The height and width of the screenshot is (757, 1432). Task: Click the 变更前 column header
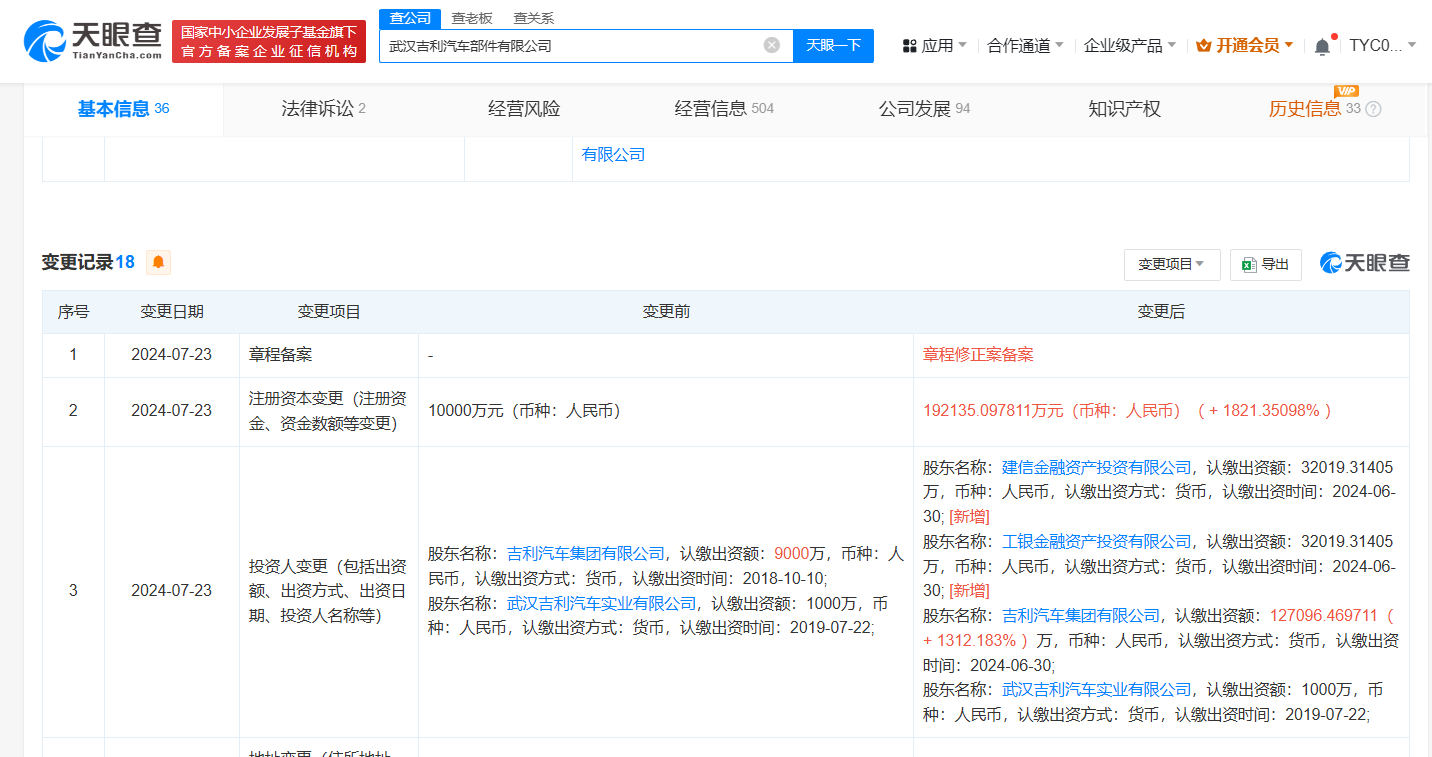coord(666,312)
